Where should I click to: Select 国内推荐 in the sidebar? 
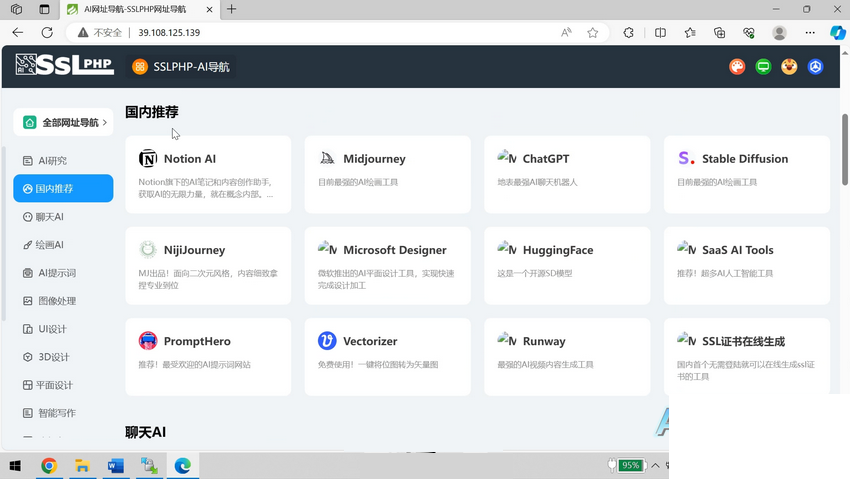point(63,189)
